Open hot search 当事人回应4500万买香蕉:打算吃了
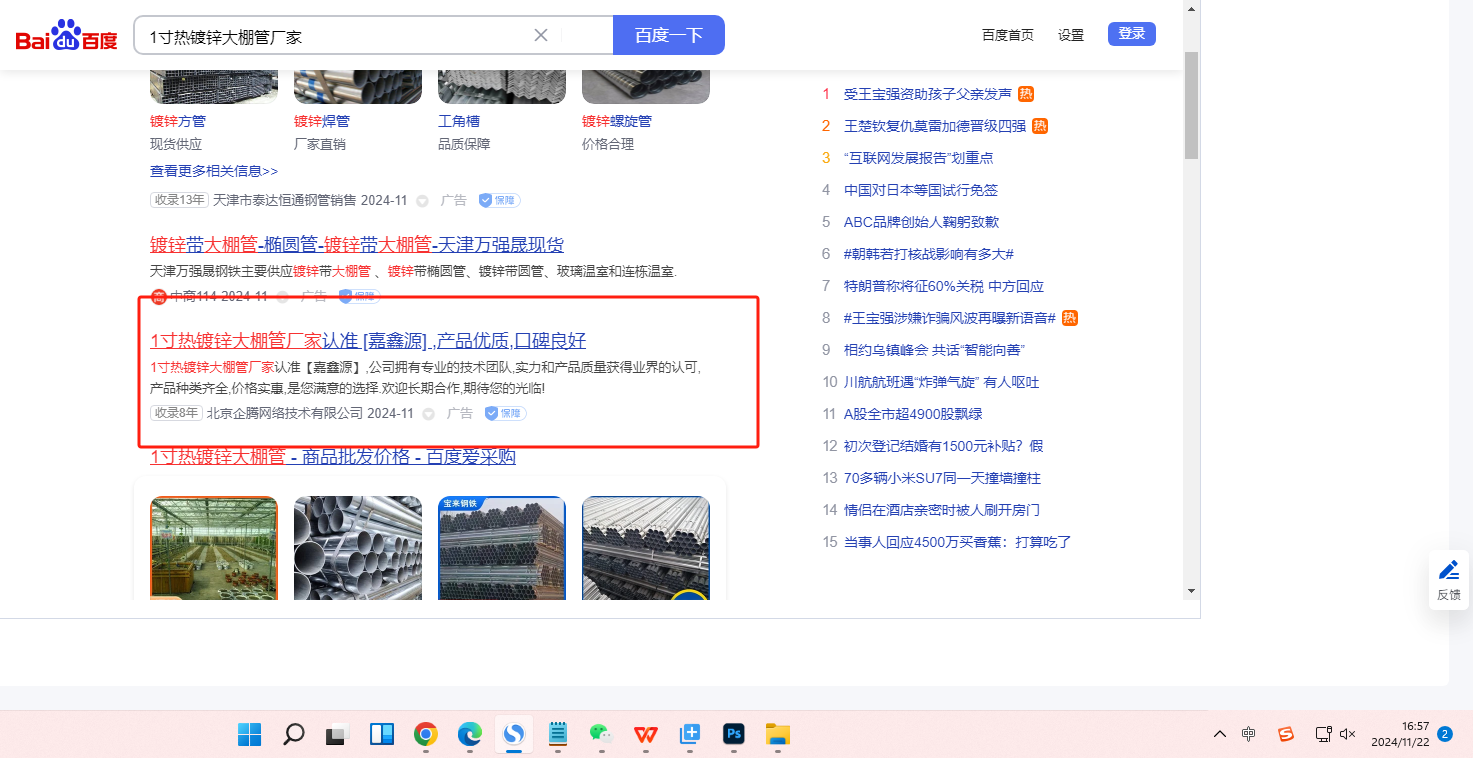 [958, 542]
